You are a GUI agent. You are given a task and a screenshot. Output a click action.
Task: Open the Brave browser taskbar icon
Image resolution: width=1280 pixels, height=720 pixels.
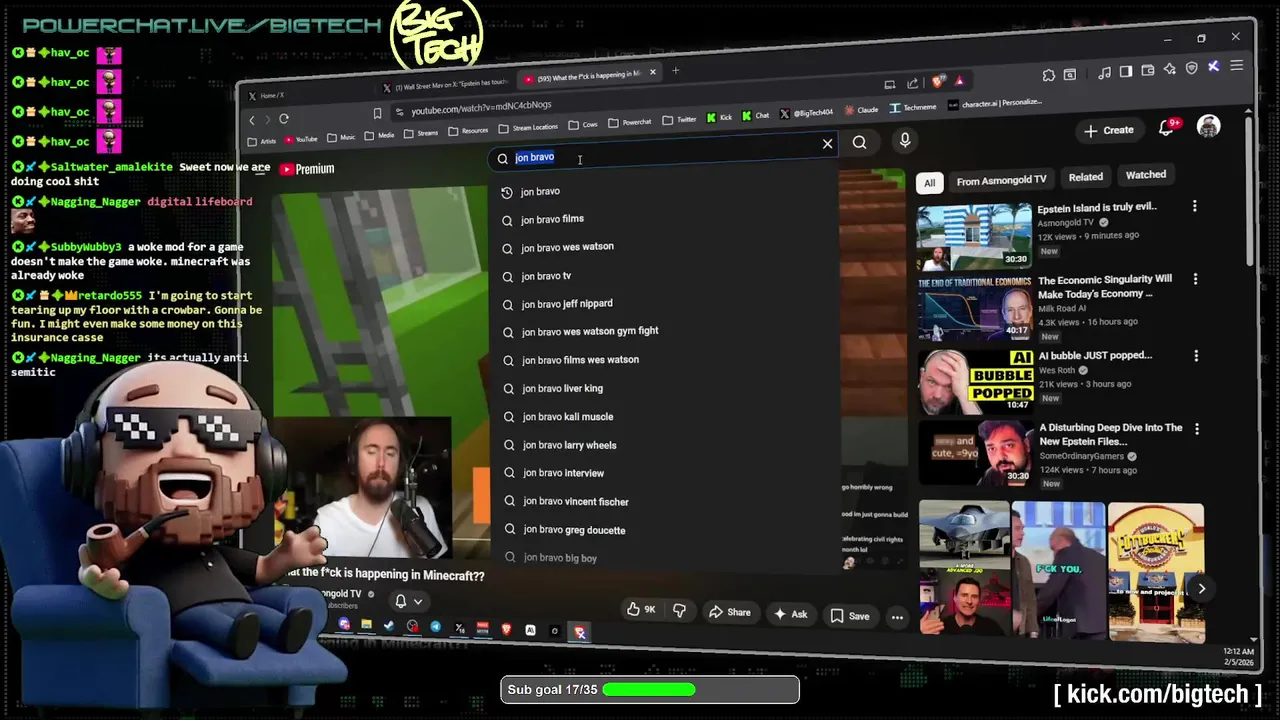tap(506, 629)
